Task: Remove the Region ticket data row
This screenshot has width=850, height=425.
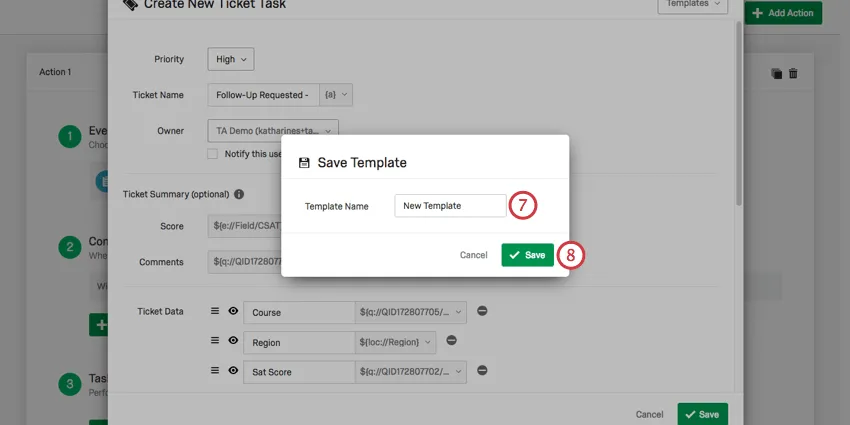Action: (x=451, y=341)
